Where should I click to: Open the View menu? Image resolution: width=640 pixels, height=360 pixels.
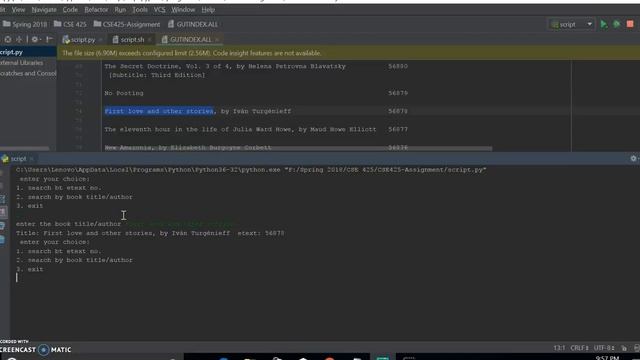point(18,9)
